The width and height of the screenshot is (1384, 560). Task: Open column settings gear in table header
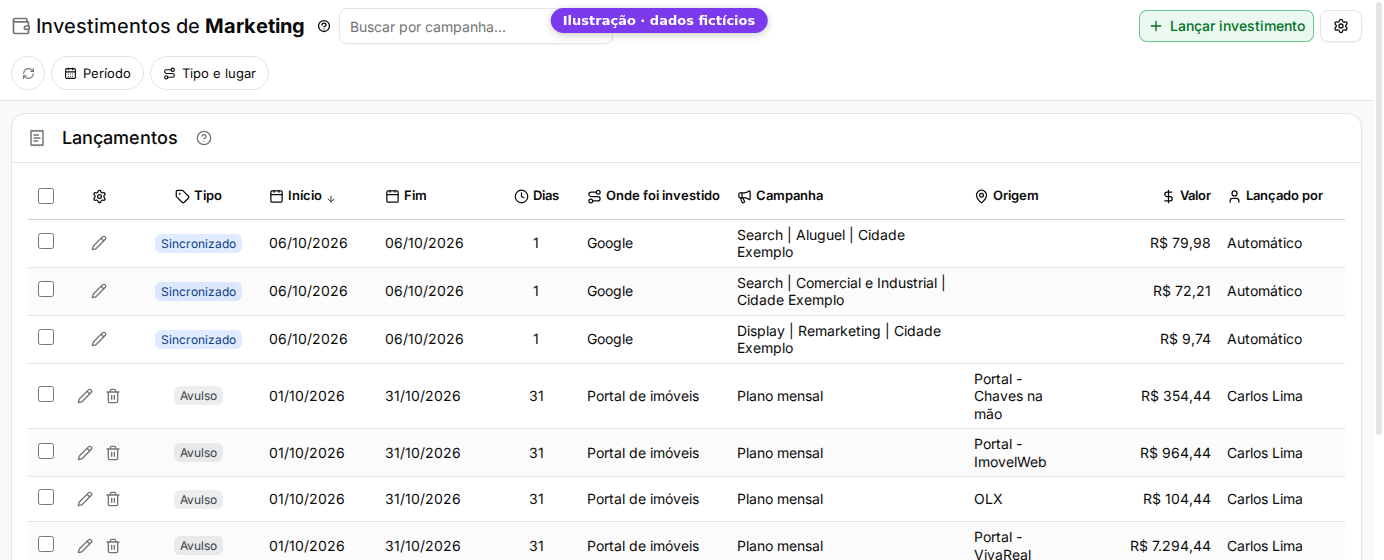pyautogui.click(x=99, y=196)
